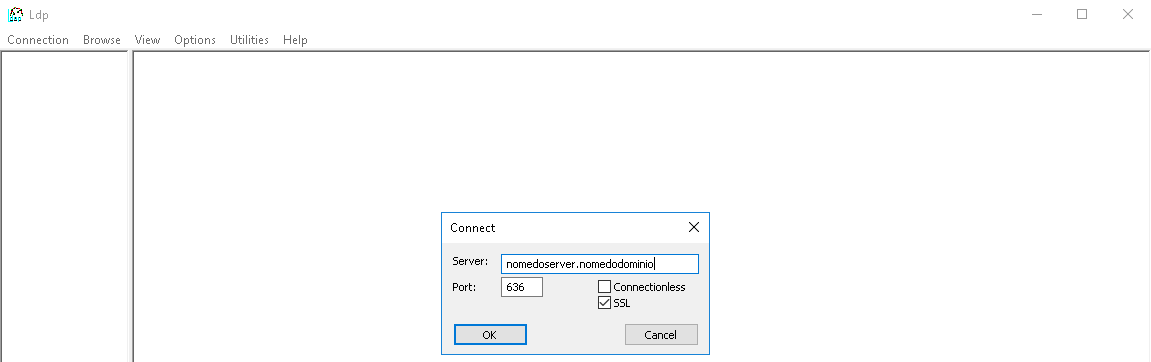Click the Ldp application icon in title bar
Image resolution: width=1151 pixels, height=362 pixels.
click(15, 14)
